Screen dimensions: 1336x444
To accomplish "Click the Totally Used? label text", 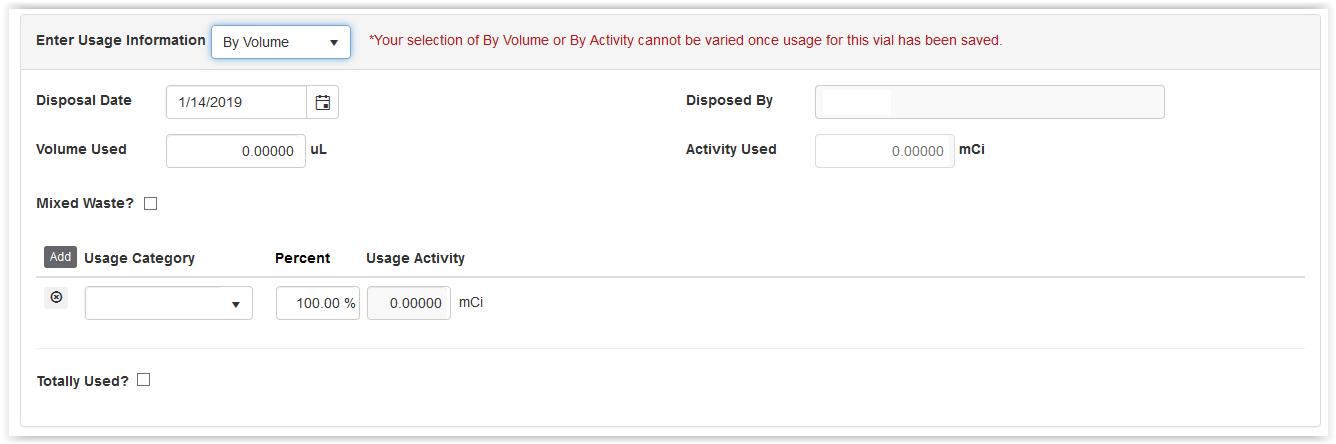I will tap(83, 381).
